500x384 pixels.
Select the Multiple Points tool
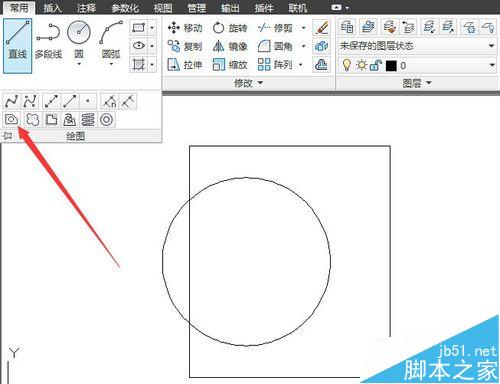pyautogui.click(x=88, y=101)
